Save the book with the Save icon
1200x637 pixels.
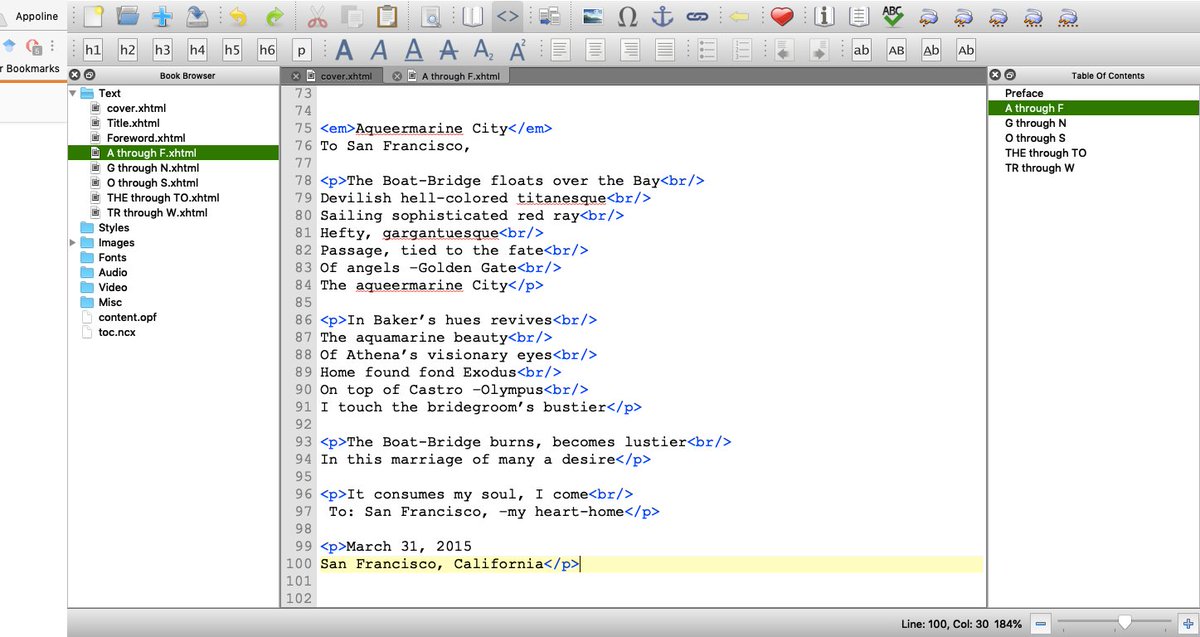click(197, 16)
